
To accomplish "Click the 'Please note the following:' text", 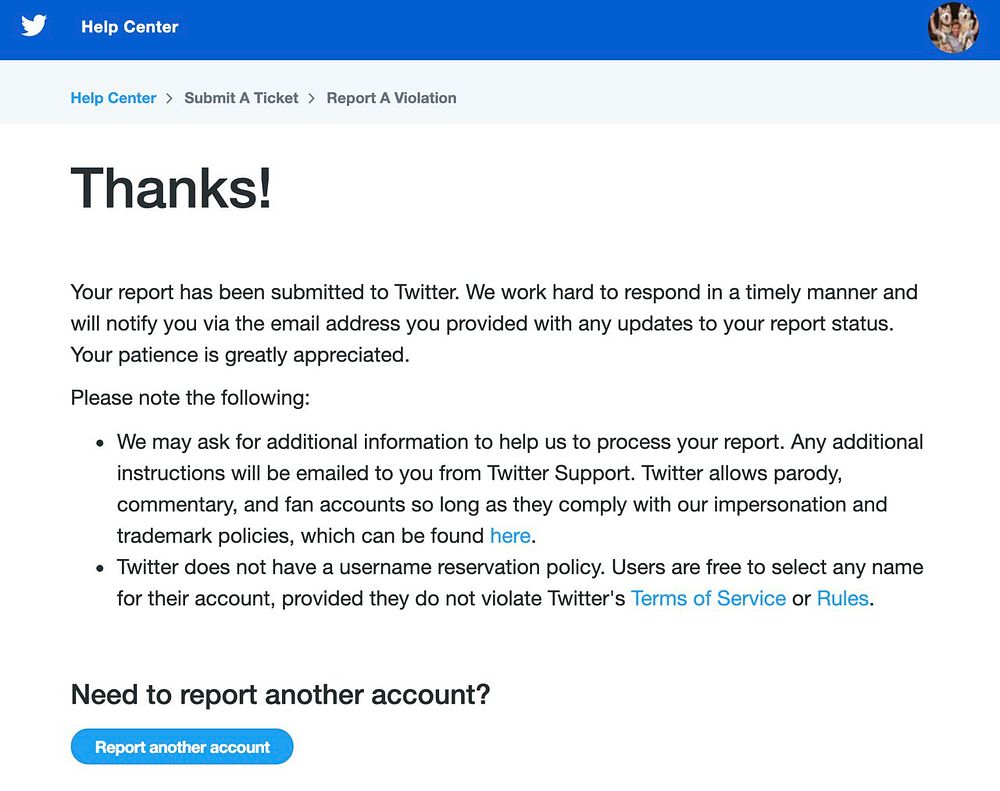I will point(190,398).
